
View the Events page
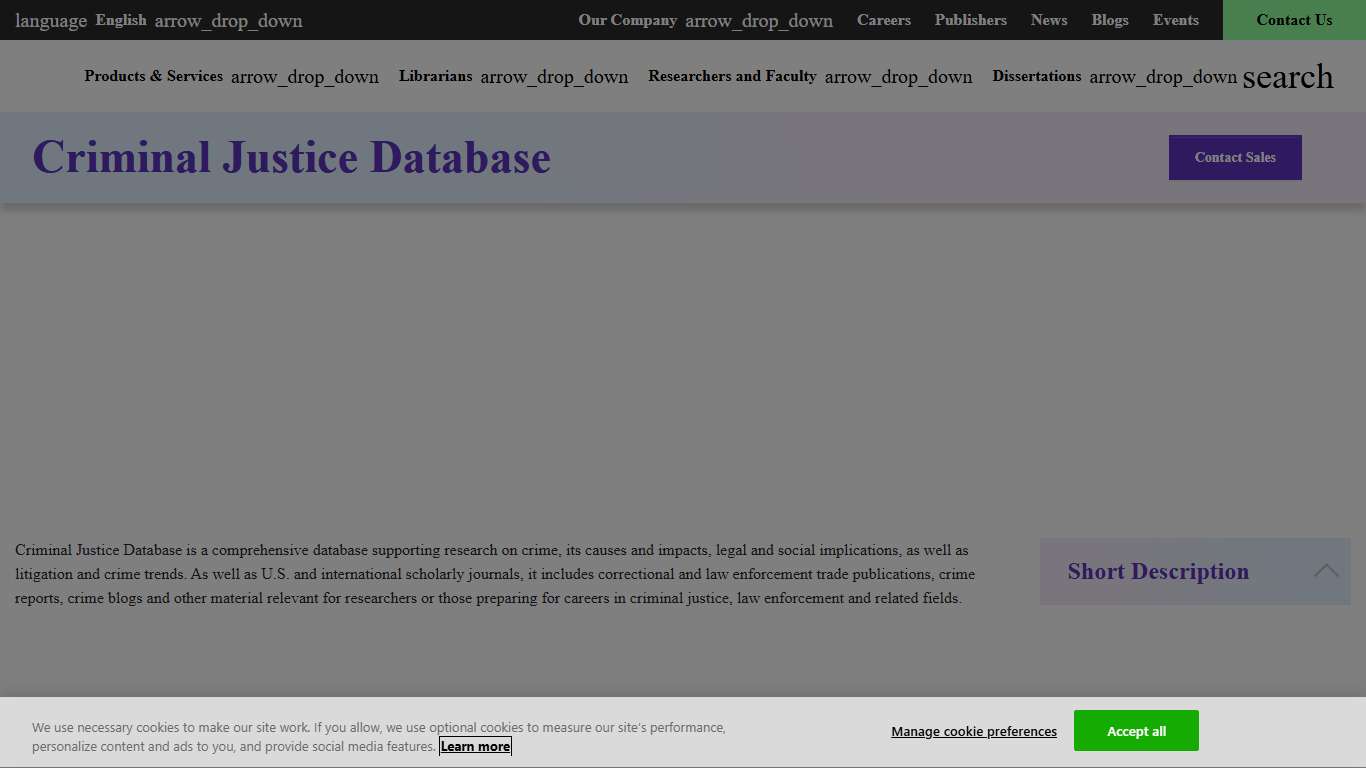tap(1175, 20)
